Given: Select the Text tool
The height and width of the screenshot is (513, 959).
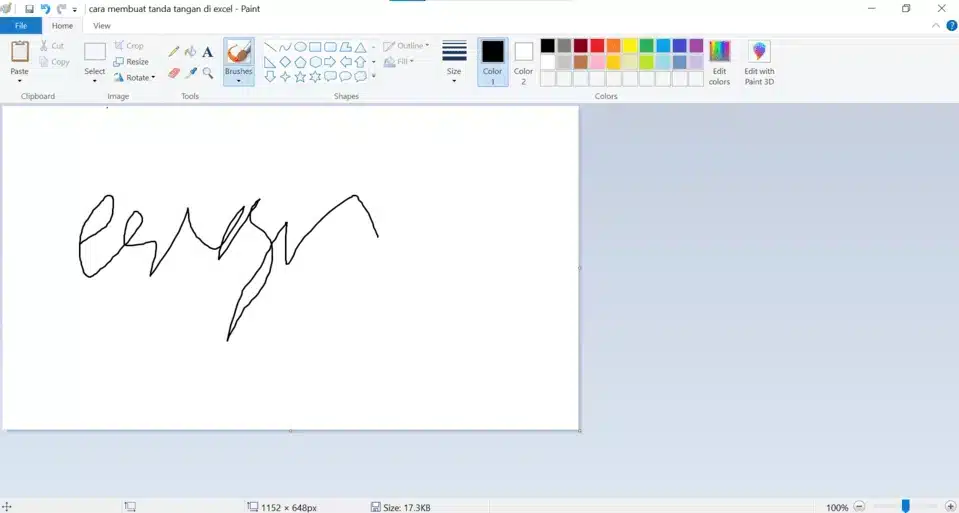Looking at the screenshot, I should (207, 52).
